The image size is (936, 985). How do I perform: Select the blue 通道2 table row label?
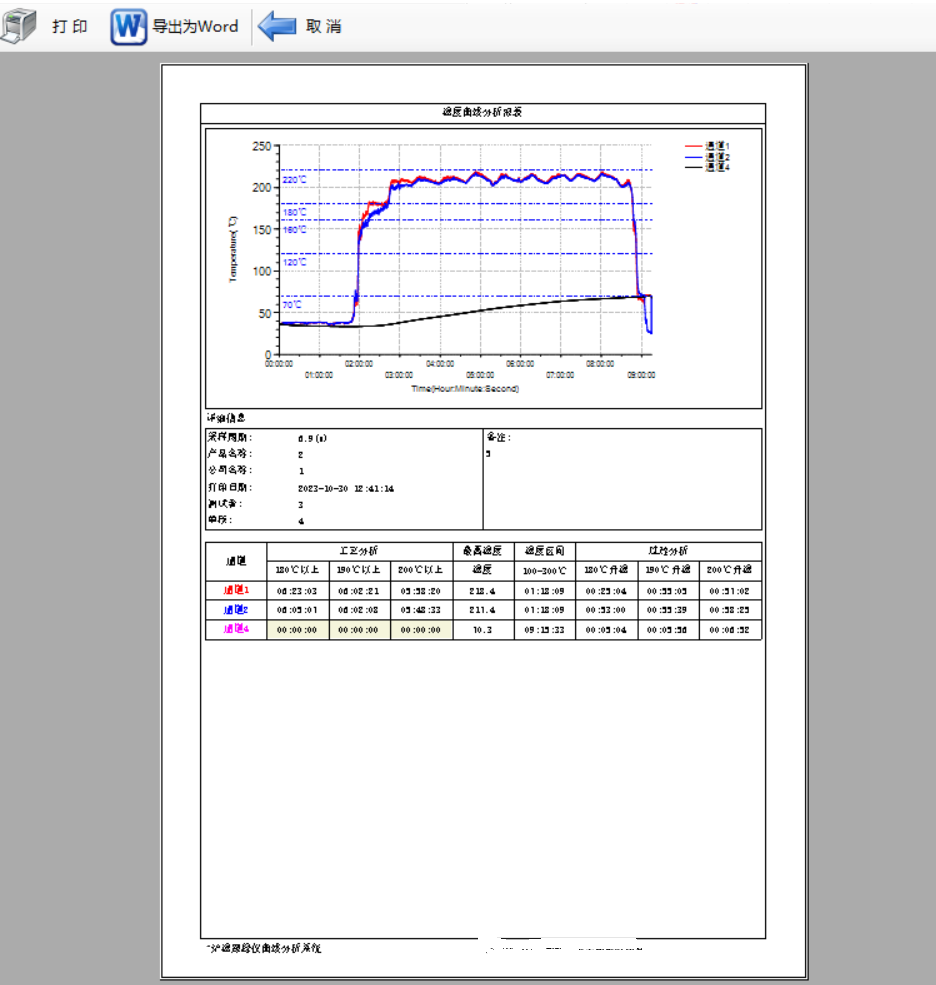[x=236, y=609]
